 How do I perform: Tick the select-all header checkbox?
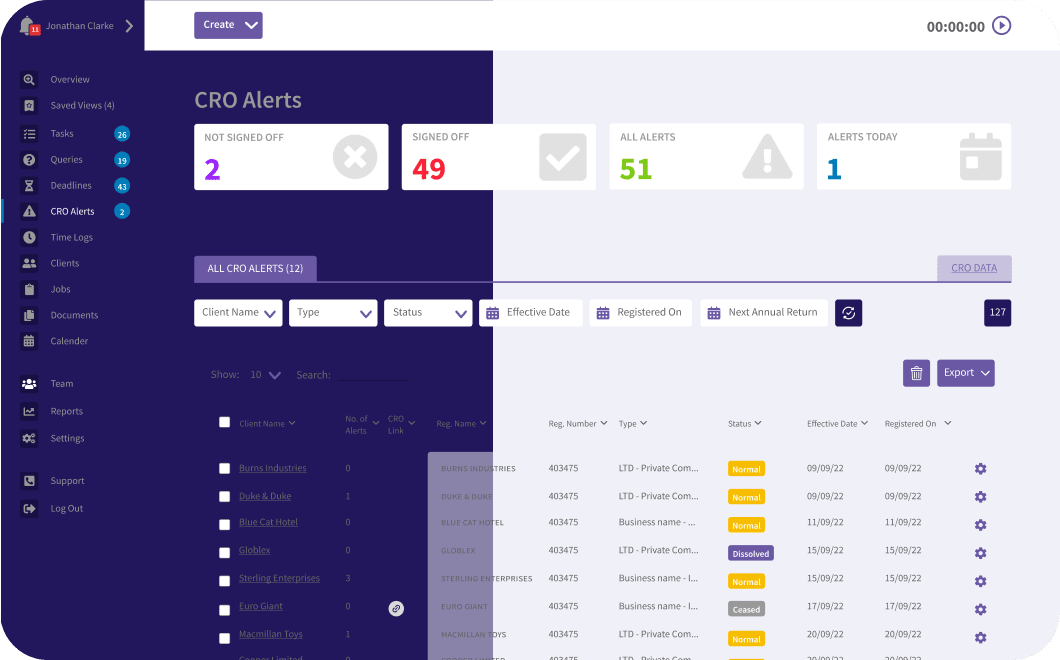click(x=224, y=423)
